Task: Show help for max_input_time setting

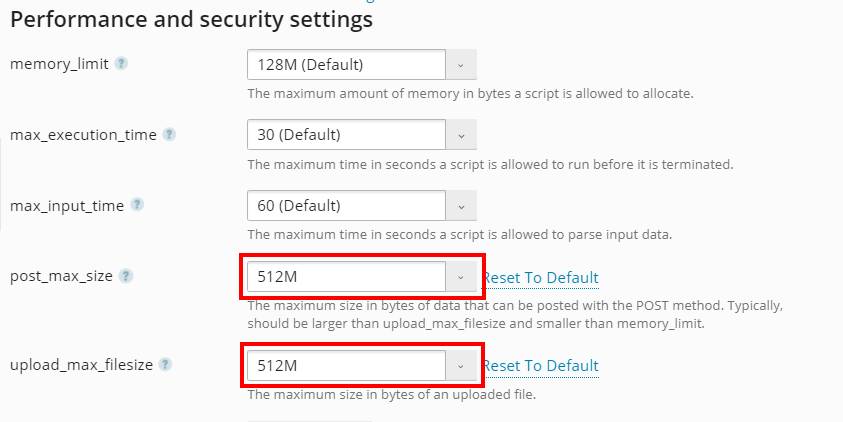Action: [137, 205]
